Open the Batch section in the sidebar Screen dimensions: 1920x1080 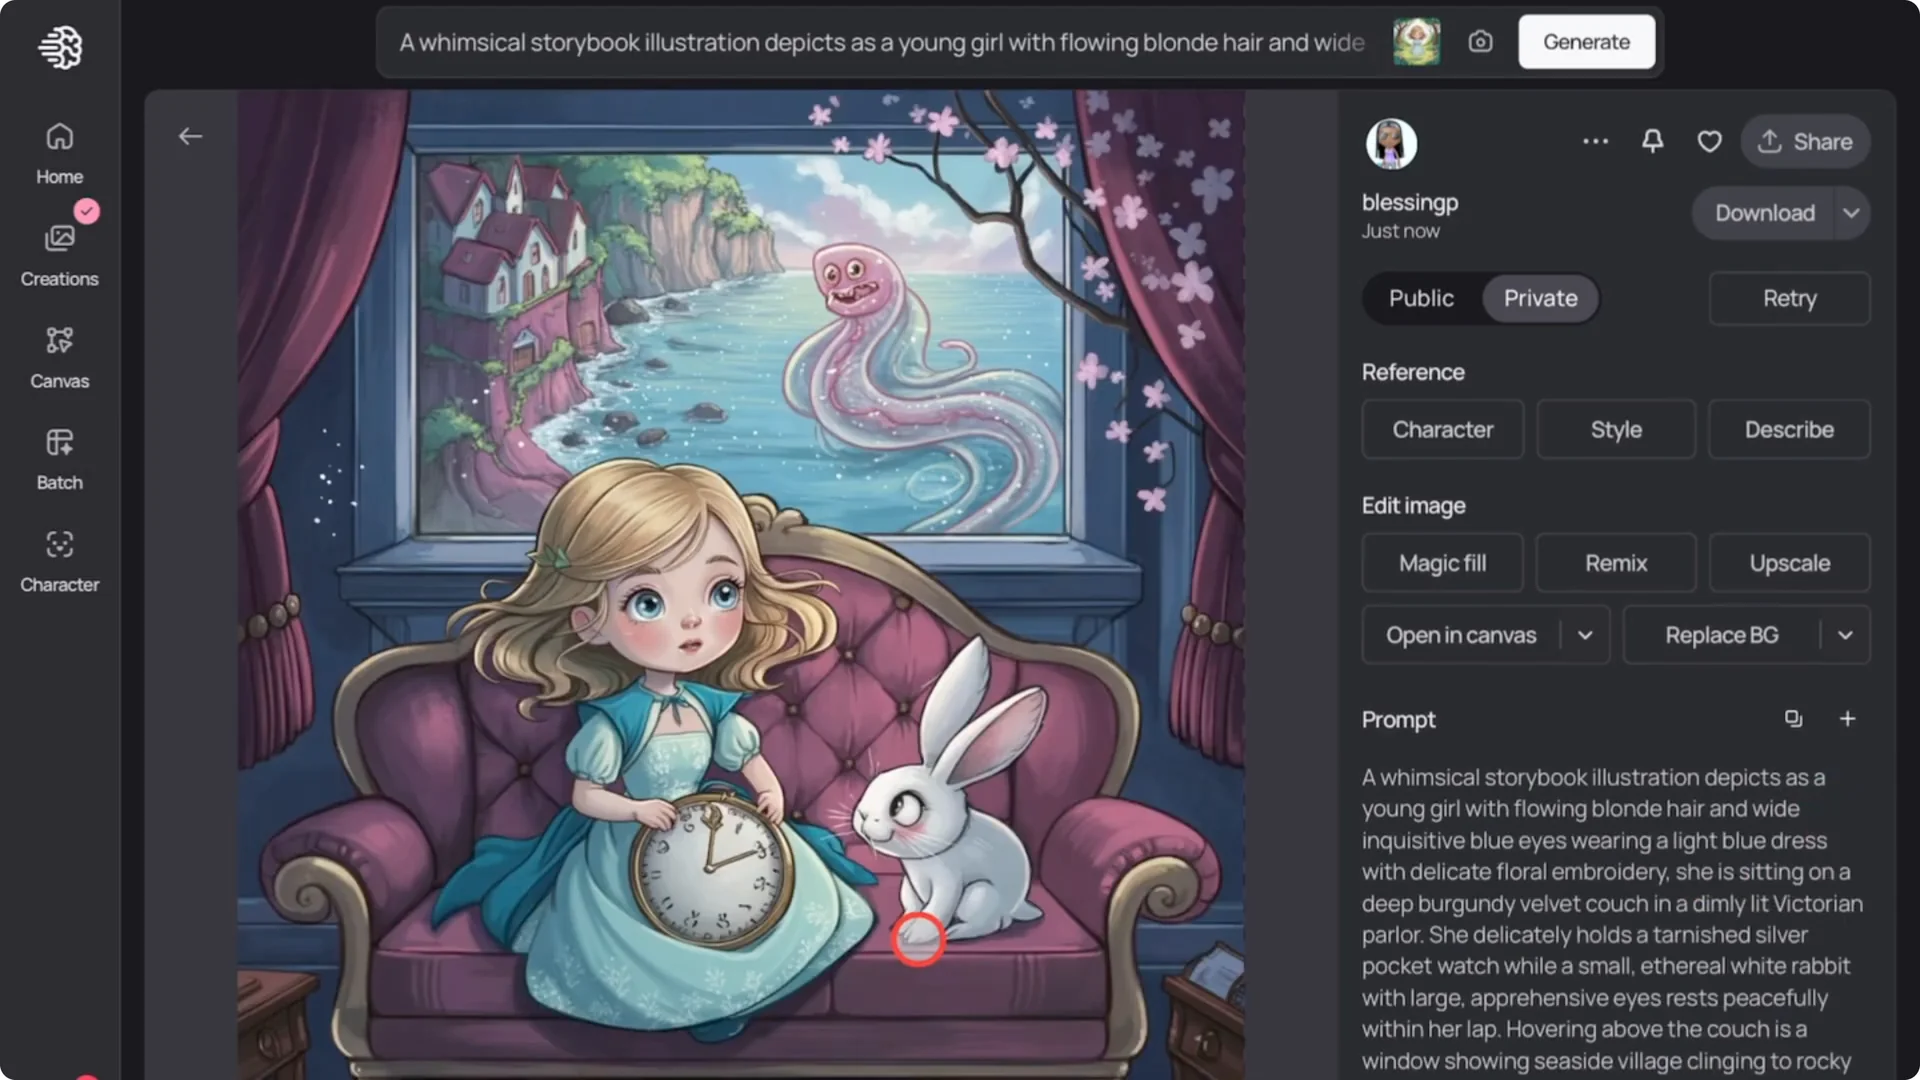59,458
